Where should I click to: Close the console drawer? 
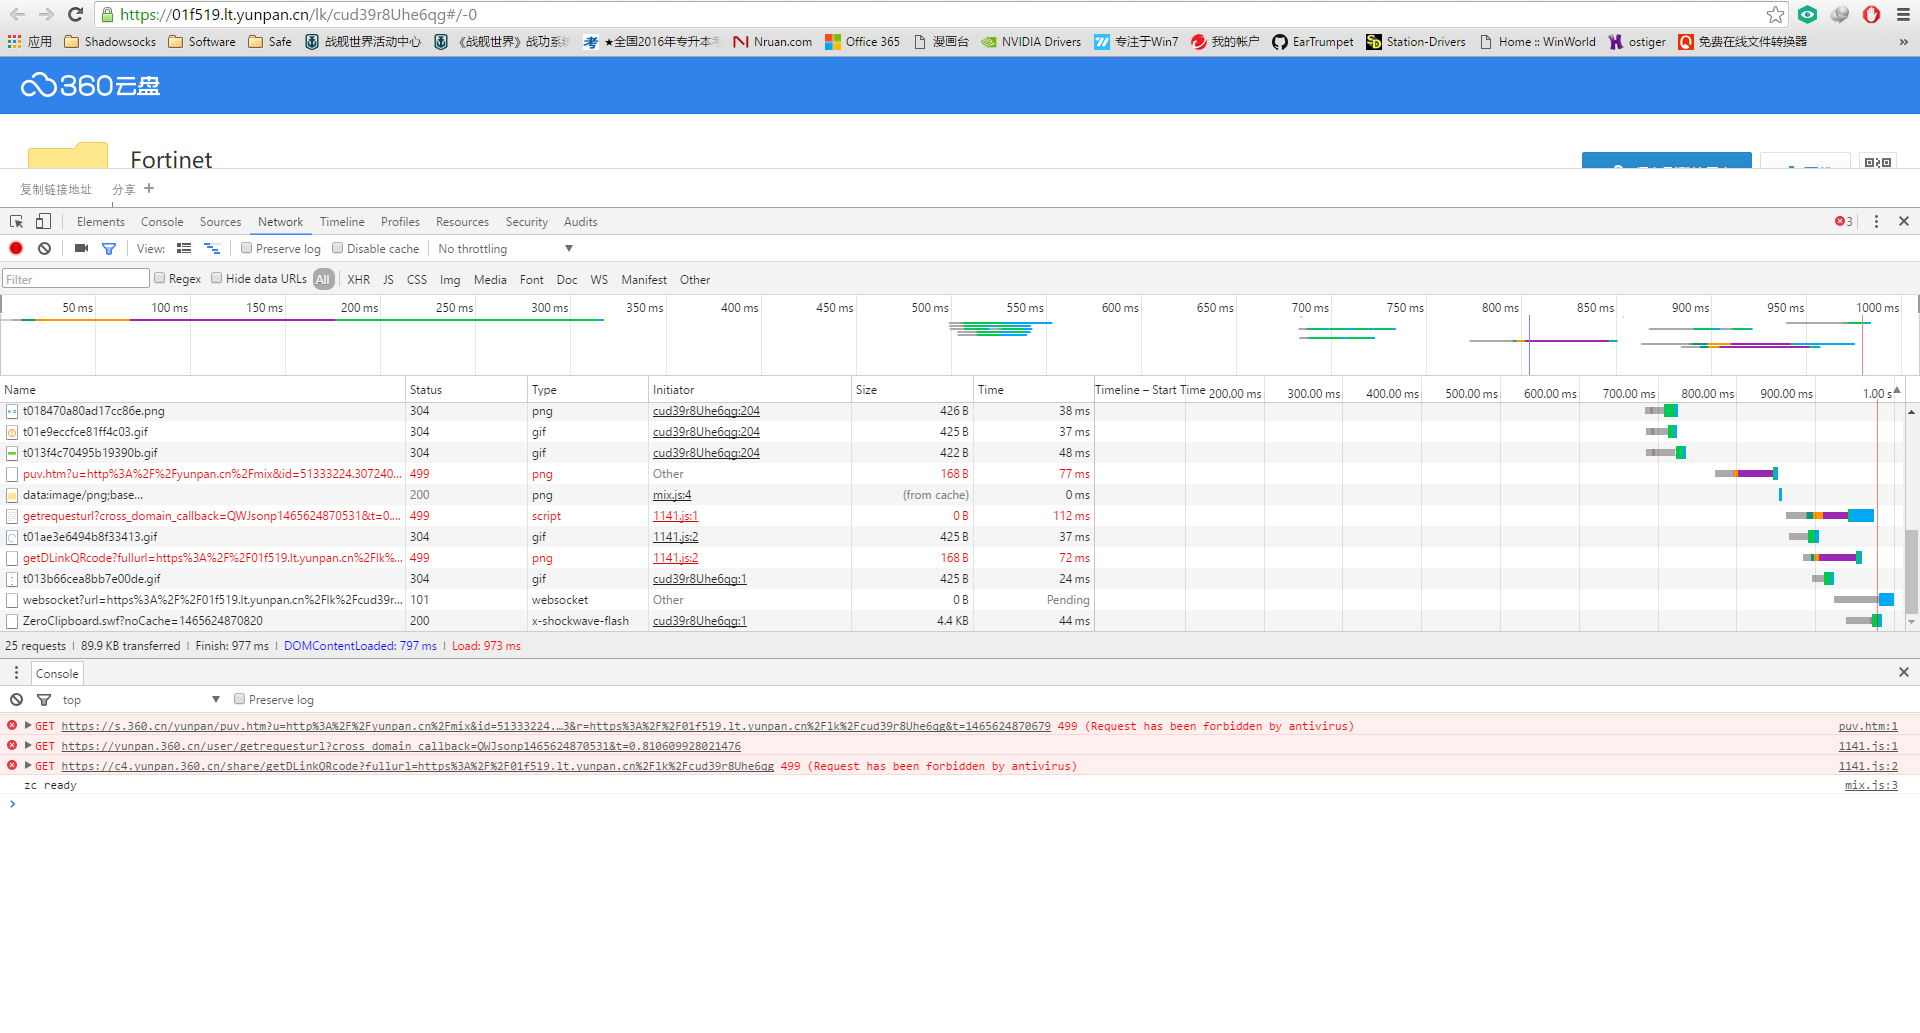(x=1904, y=673)
